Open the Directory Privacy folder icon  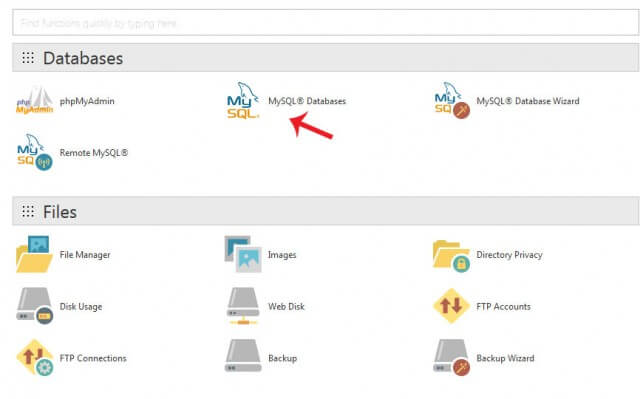(451, 256)
